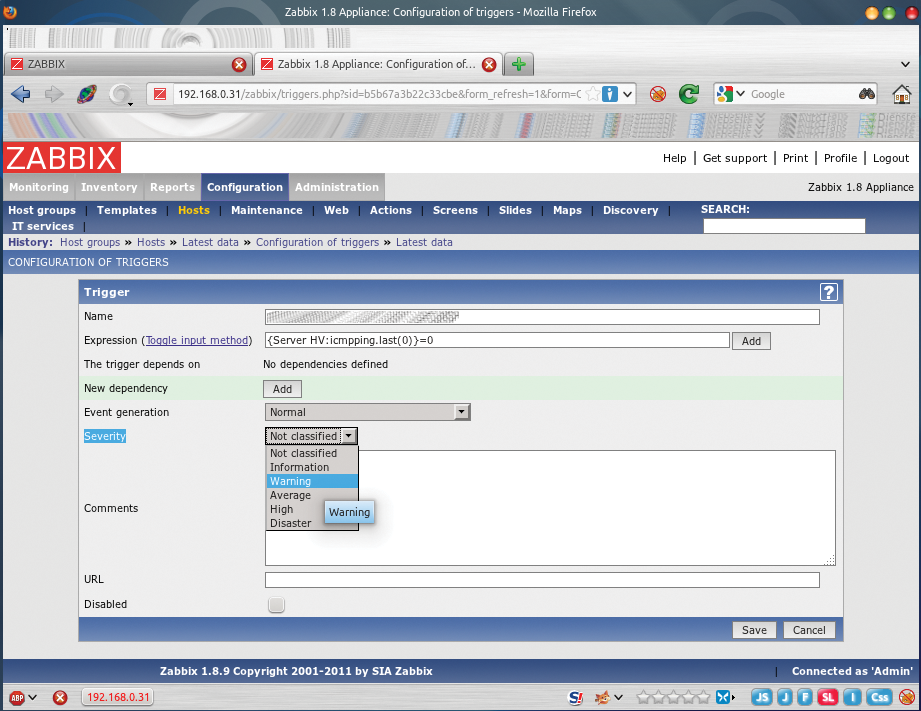
Task: Click the Firefox Home toolbar icon
Action: 901,93
